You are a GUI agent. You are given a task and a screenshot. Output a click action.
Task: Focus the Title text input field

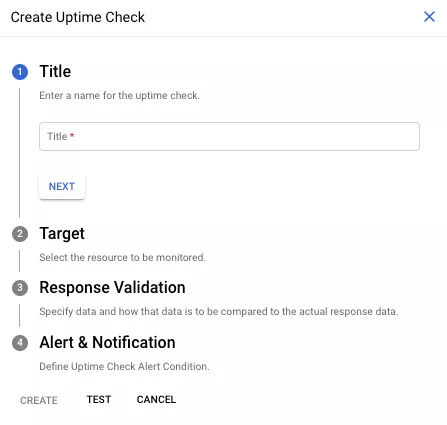(x=229, y=136)
